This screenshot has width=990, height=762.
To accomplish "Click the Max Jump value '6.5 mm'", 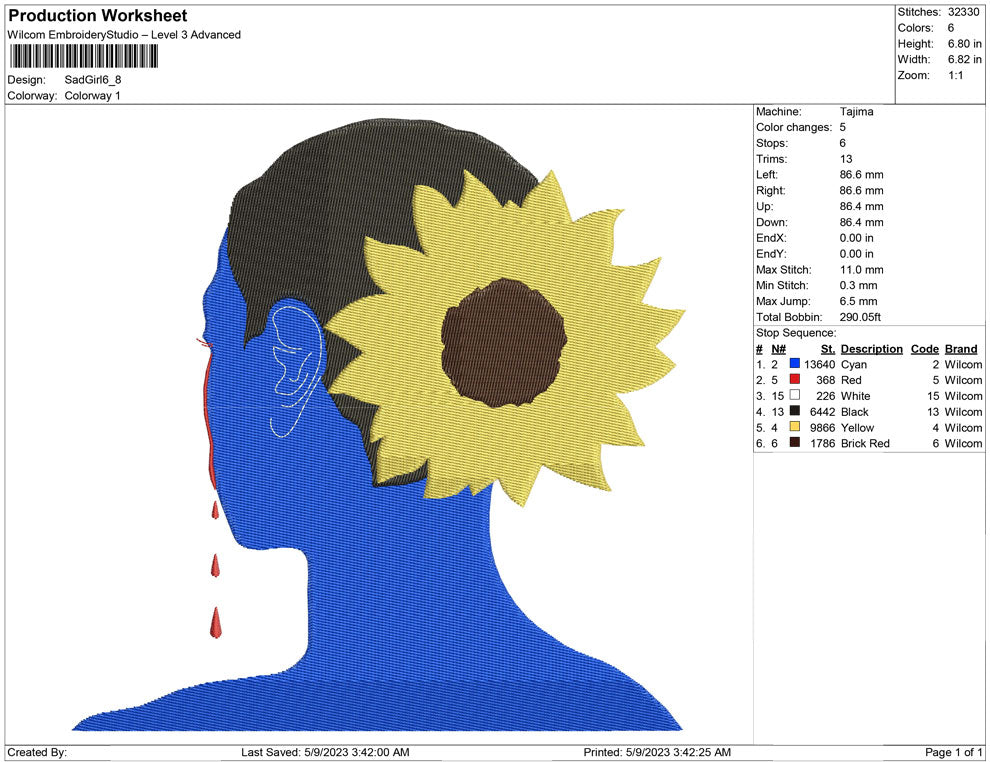I will click(859, 301).
